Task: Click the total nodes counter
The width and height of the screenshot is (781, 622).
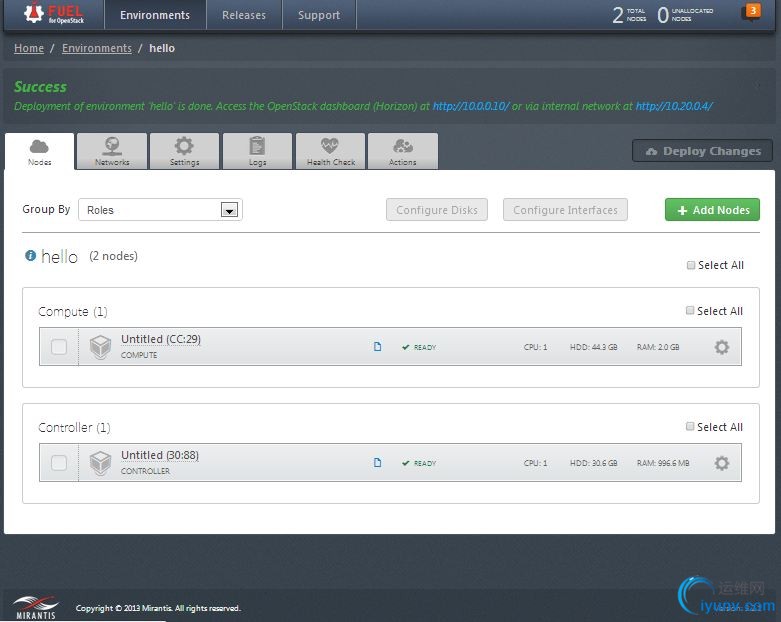Action: 629,14
